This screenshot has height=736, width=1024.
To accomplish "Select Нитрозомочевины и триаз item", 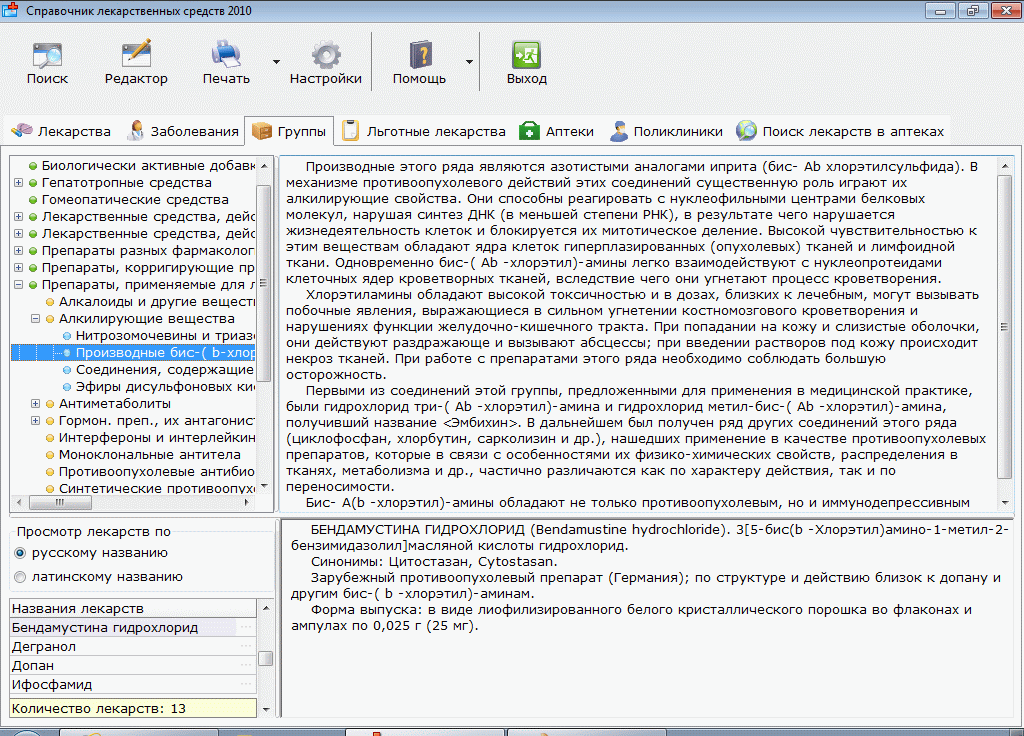I will [165, 336].
